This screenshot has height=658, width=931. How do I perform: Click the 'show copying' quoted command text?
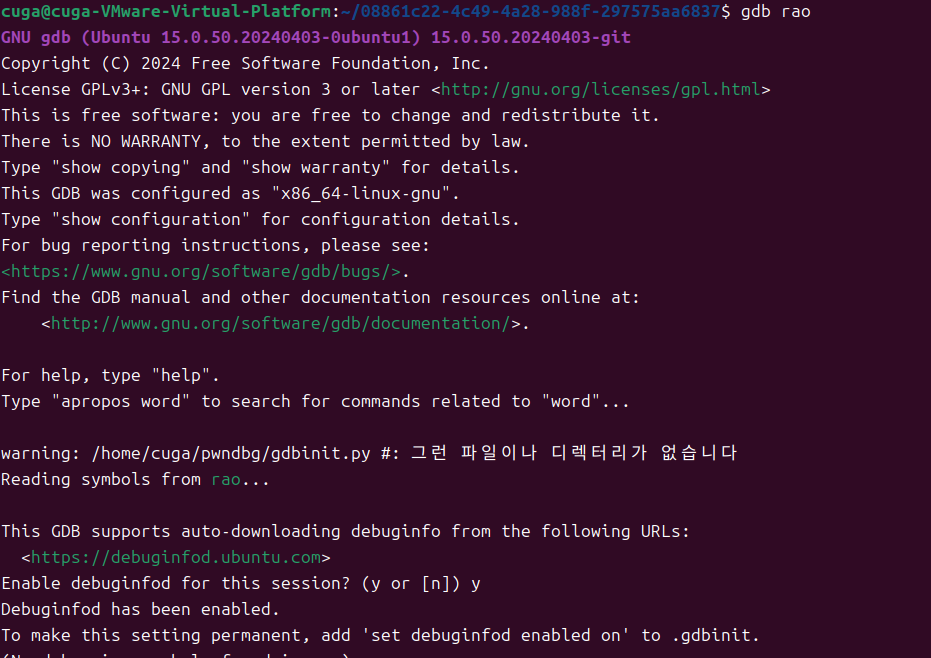(x=121, y=167)
